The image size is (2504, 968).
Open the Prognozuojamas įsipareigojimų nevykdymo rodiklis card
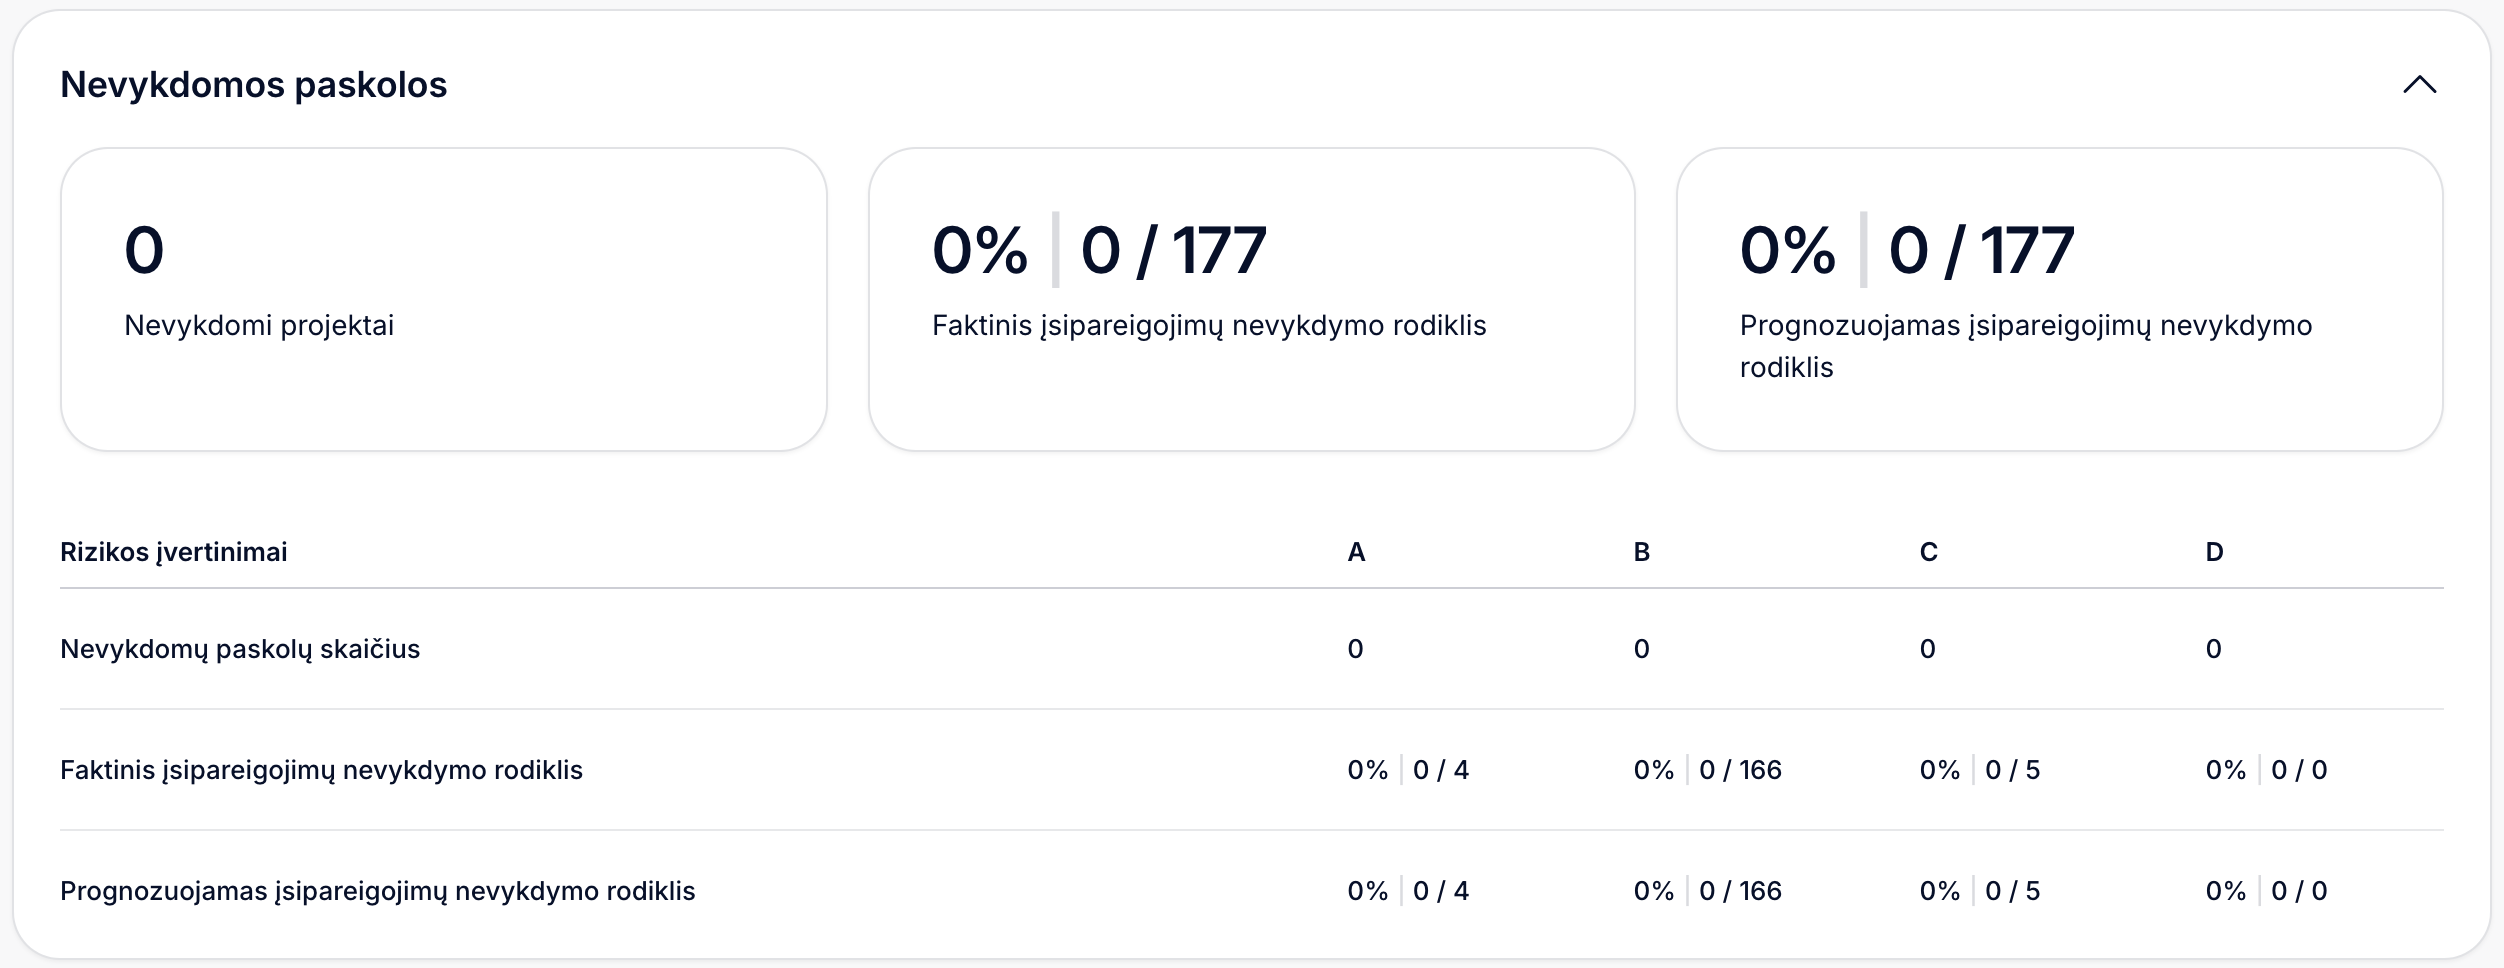coord(2059,299)
